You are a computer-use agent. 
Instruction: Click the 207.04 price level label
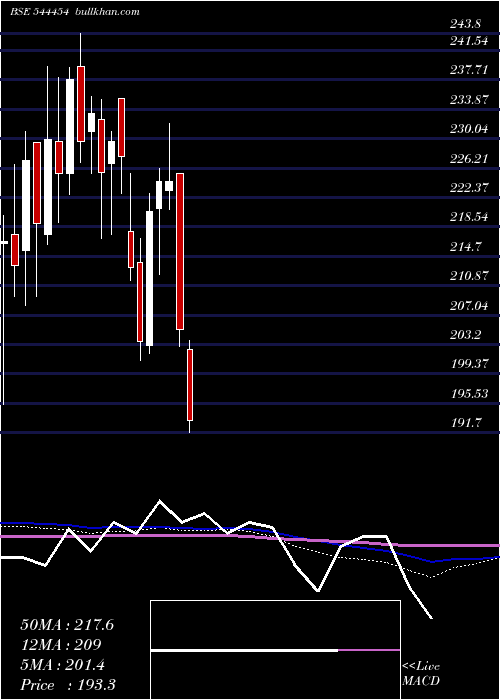[469, 306]
